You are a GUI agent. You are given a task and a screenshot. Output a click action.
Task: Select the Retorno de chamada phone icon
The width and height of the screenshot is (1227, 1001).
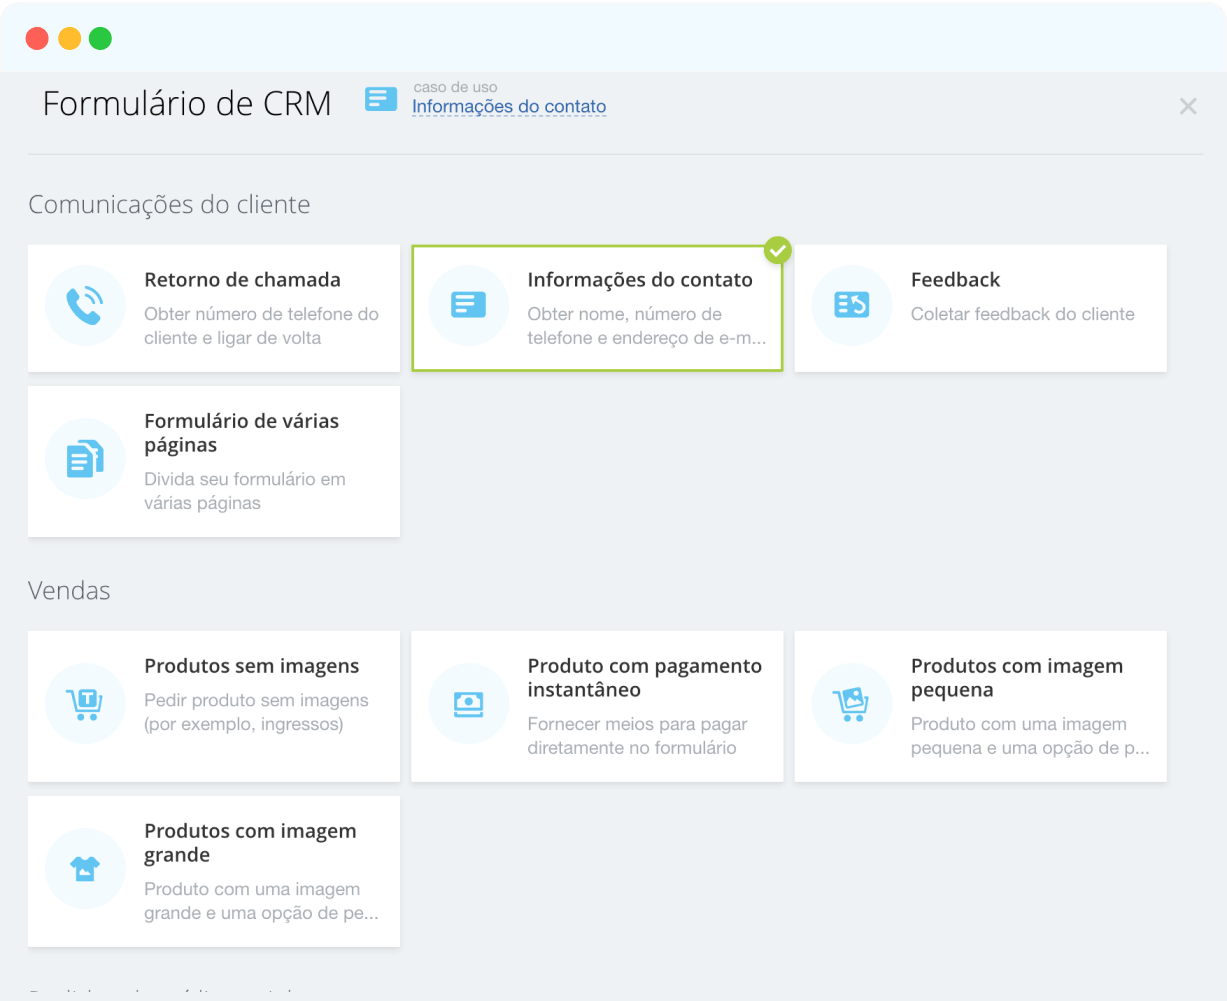tap(85, 305)
